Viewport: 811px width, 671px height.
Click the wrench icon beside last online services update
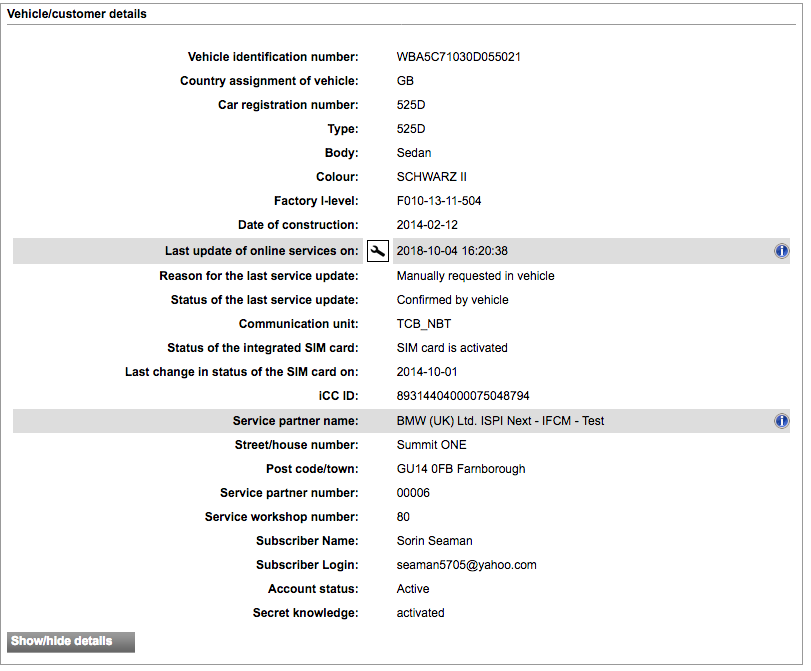(x=378, y=251)
